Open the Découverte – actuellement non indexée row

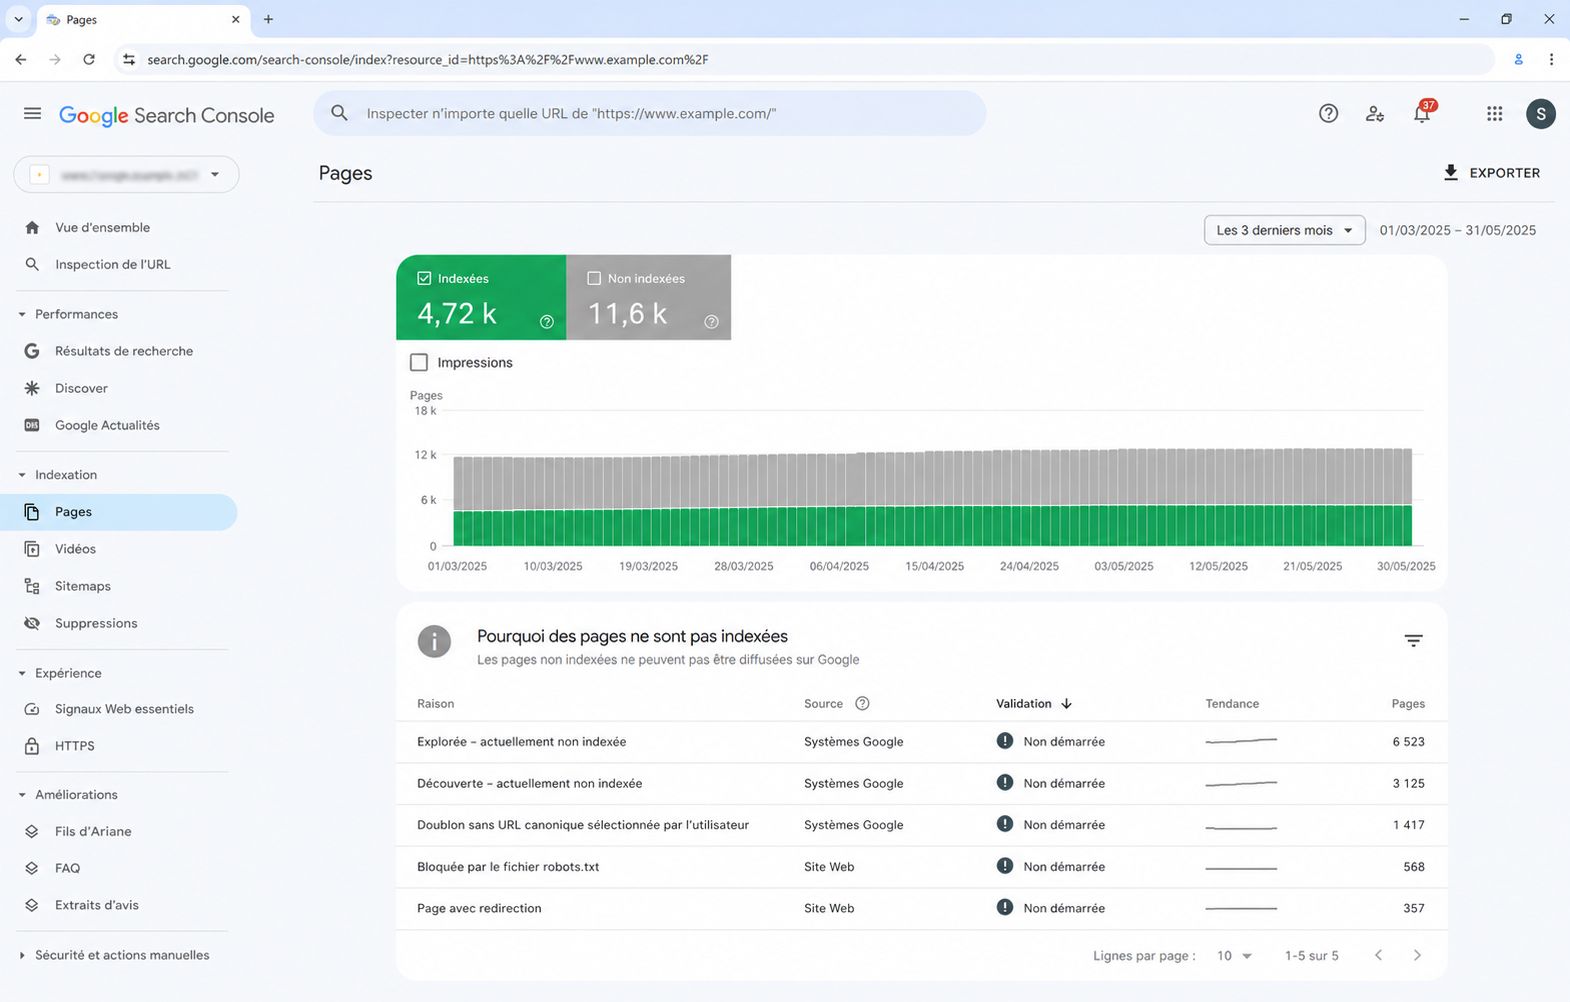(x=921, y=784)
